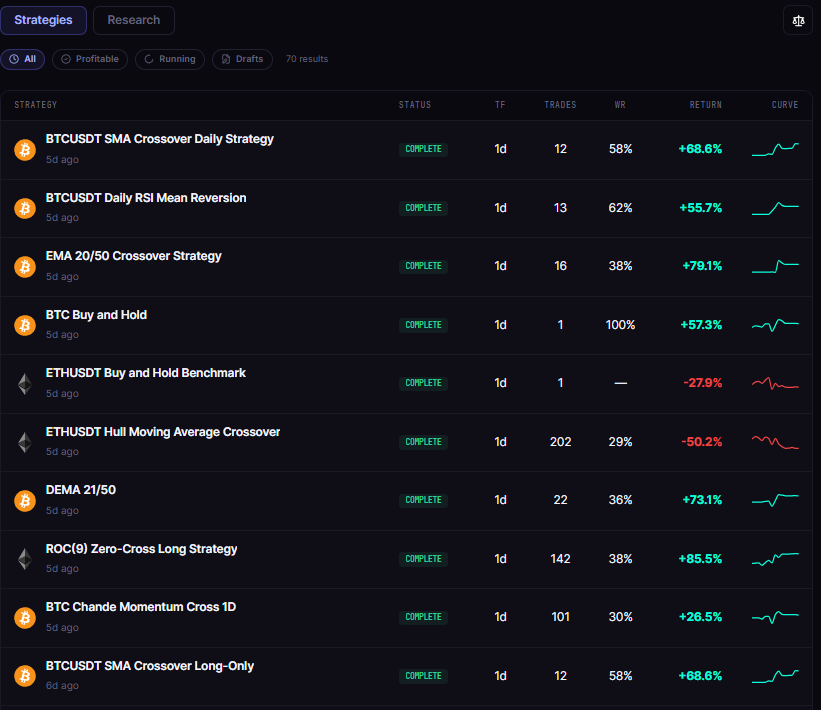Click equity curve of BTCUSDT SMA Crossover Daily Strategy
Viewport: 821px width, 710px height.
775,149
